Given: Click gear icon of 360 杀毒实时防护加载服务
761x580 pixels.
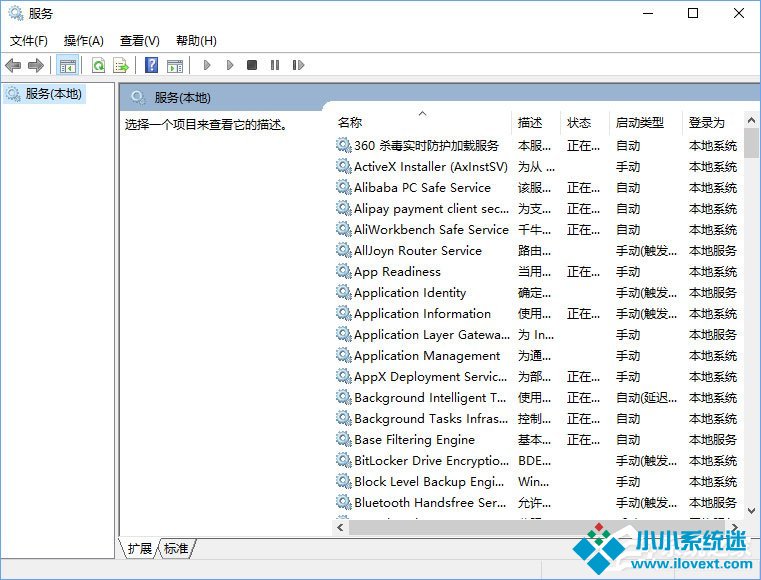Looking at the screenshot, I should tap(344, 145).
